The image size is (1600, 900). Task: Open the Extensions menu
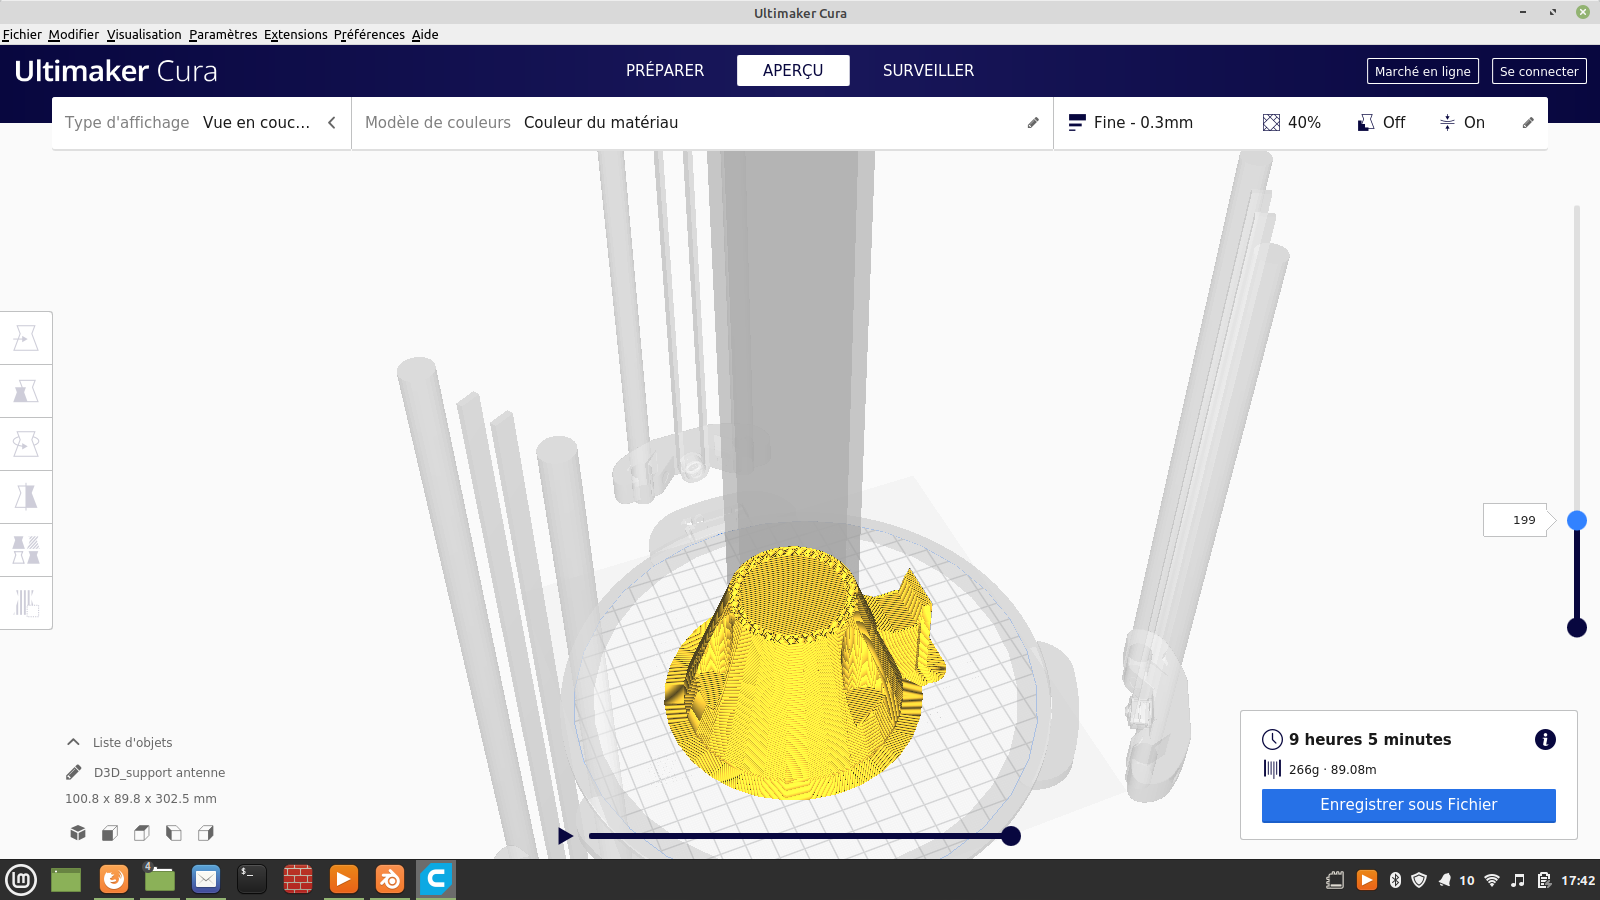[295, 34]
